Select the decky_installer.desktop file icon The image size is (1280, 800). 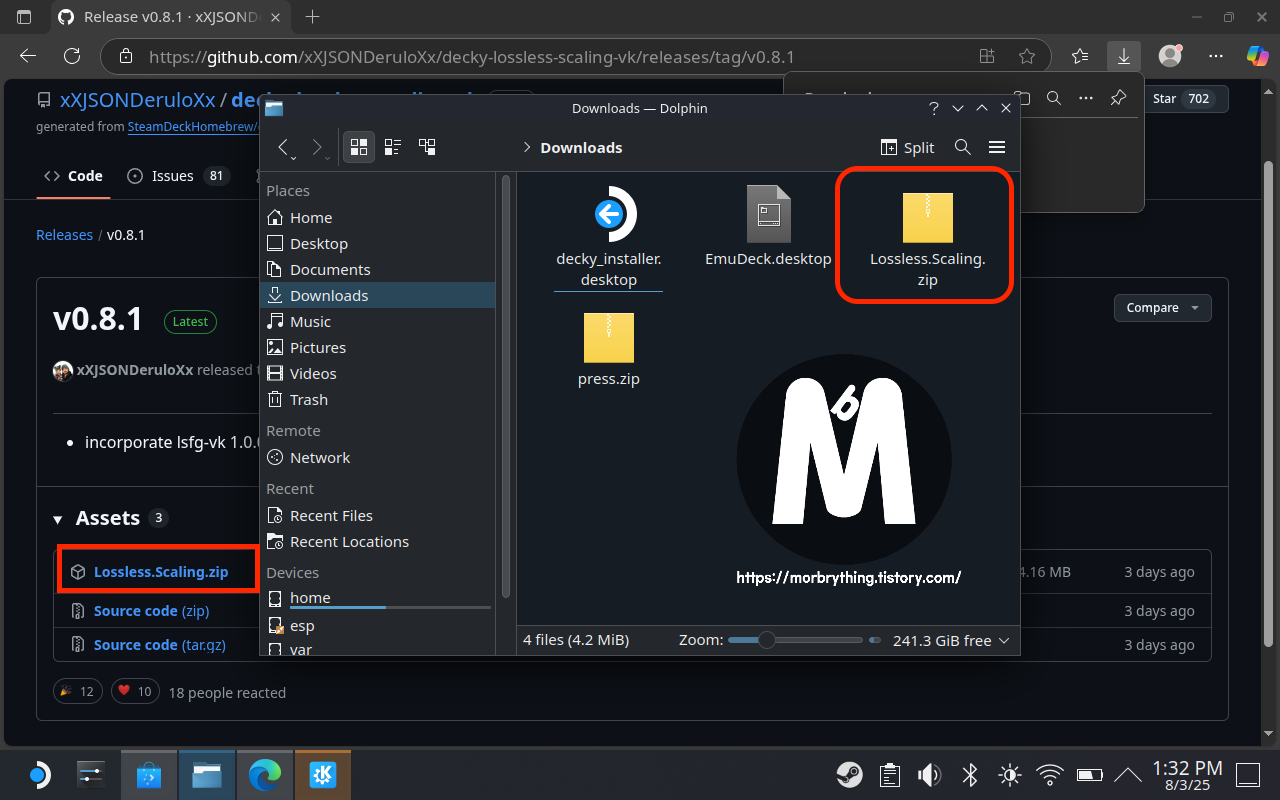(609, 213)
